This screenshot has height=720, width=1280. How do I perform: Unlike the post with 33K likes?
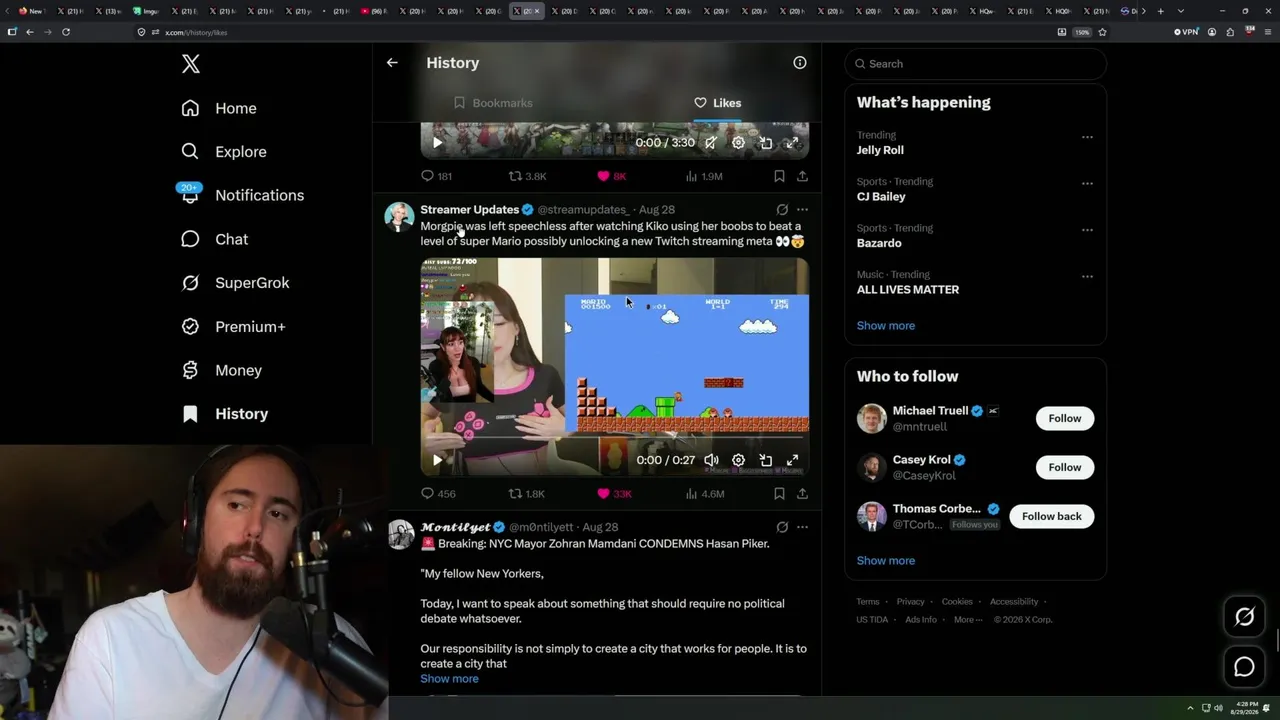614,494
